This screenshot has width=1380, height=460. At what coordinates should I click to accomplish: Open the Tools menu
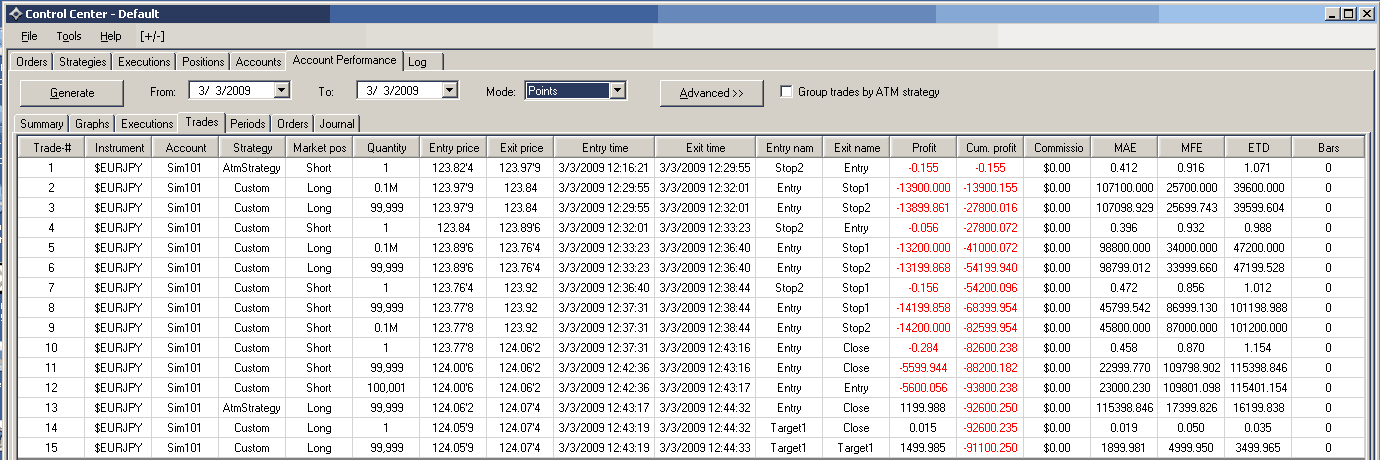[x=69, y=36]
